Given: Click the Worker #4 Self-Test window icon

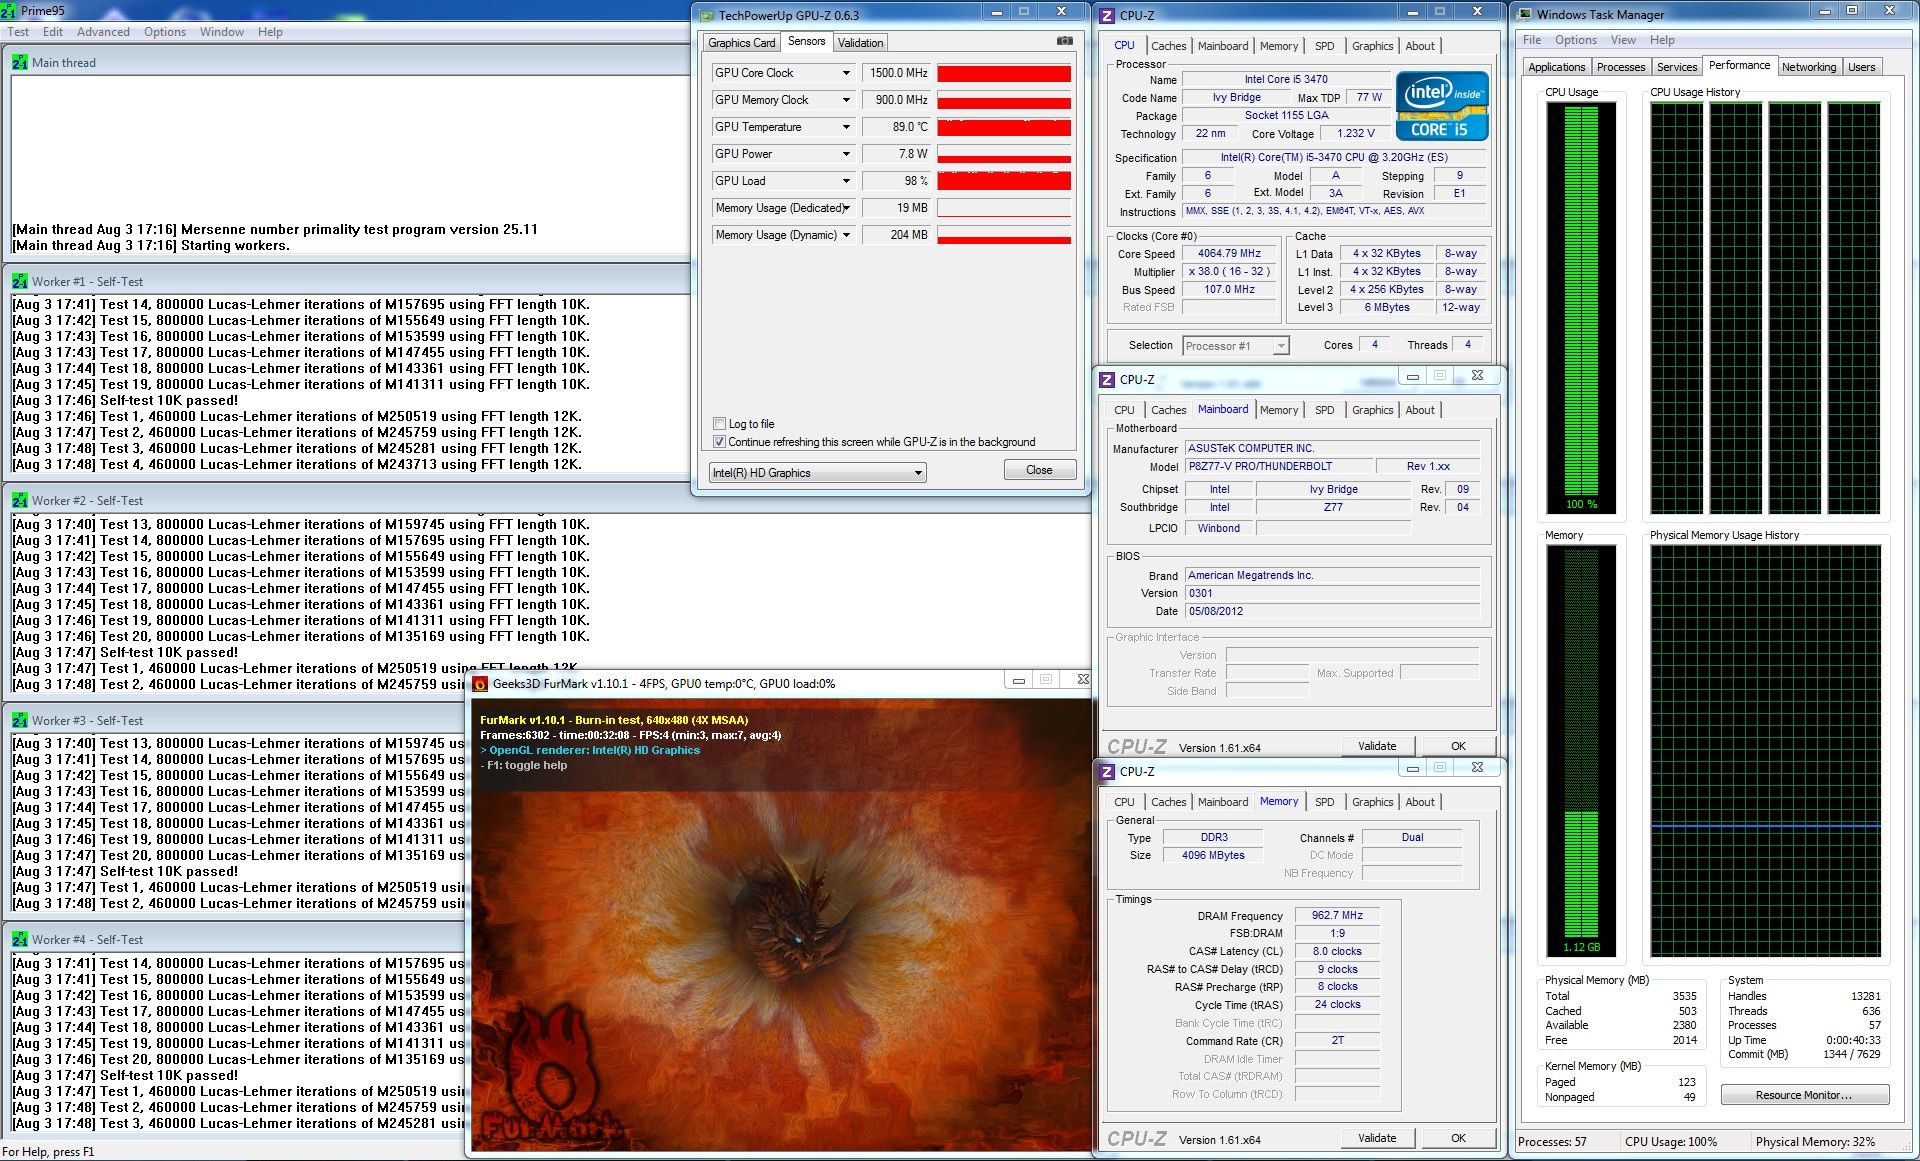Looking at the screenshot, I should coord(20,940).
